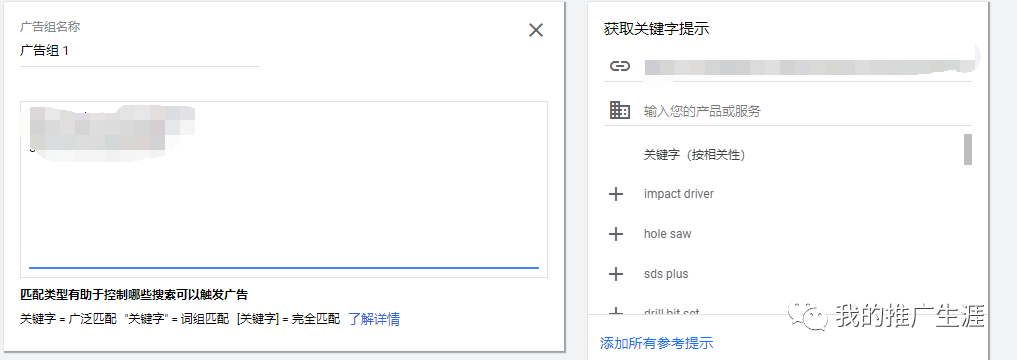Add keyword 'impact driver' with plus icon
Viewport: 1017px width, 360px height.
(x=616, y=194)
